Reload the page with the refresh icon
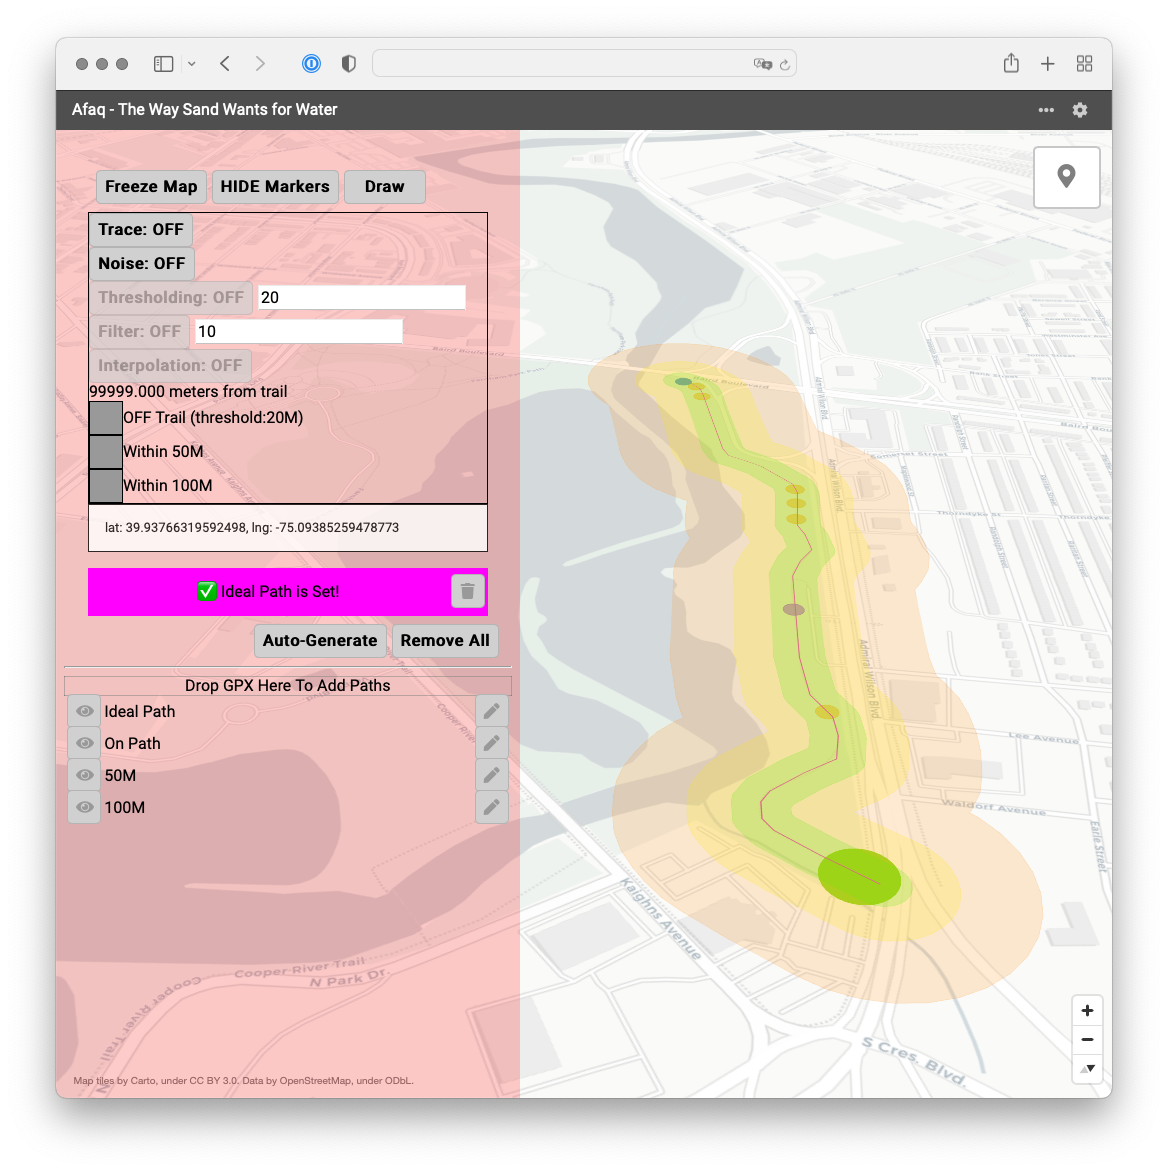The image size is (1168, 1172). tap(785, 65)
